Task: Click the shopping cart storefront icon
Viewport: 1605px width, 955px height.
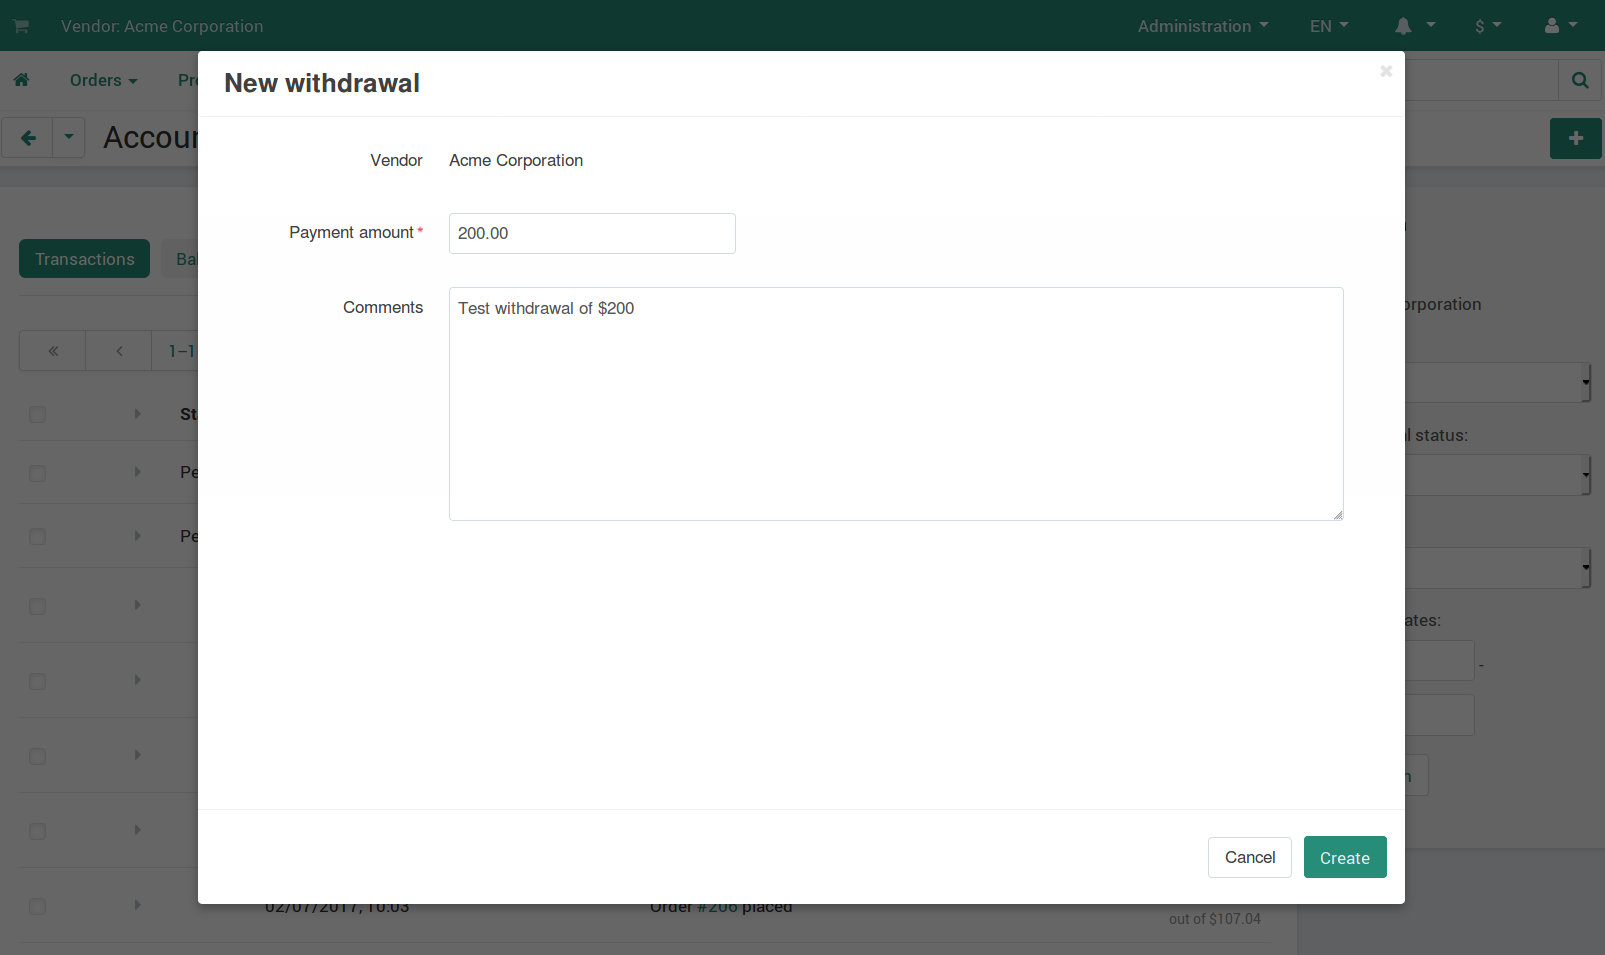Action: pyautogui.click(x=21, y=26)
